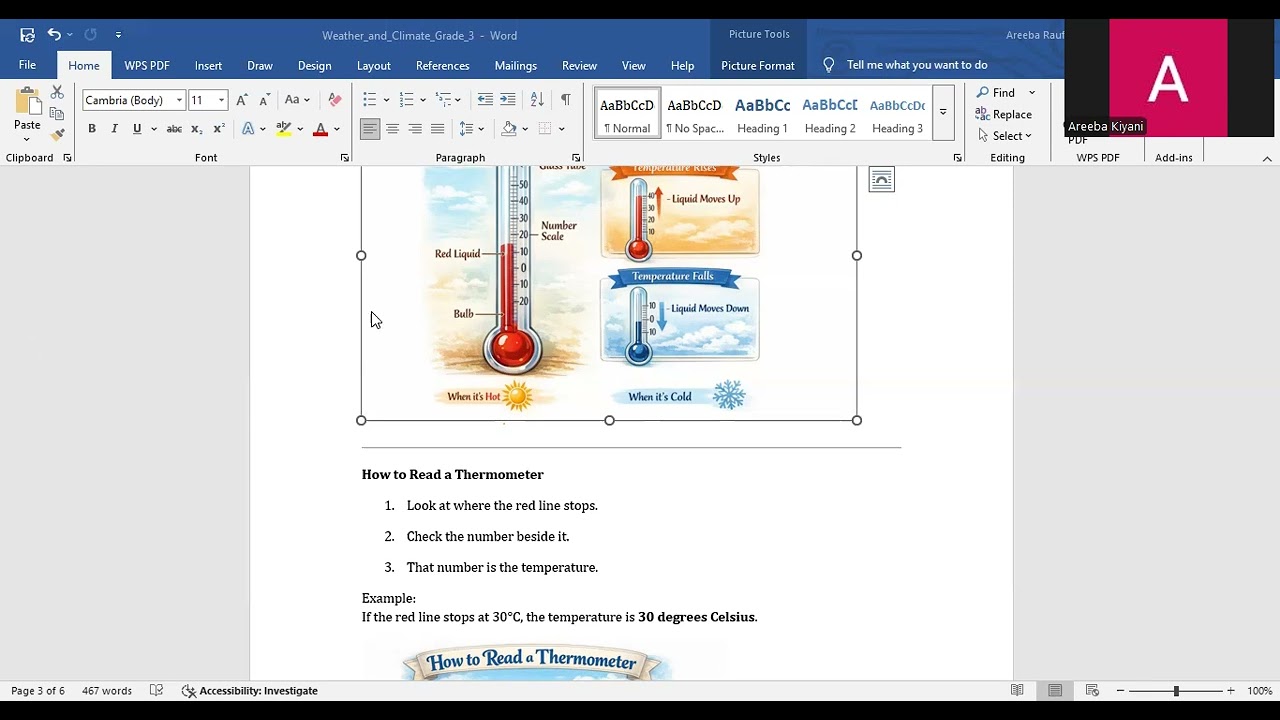Open the Picture Format tab
The width and height of the screenshot is (1280, 720).
tap(758, 66)
